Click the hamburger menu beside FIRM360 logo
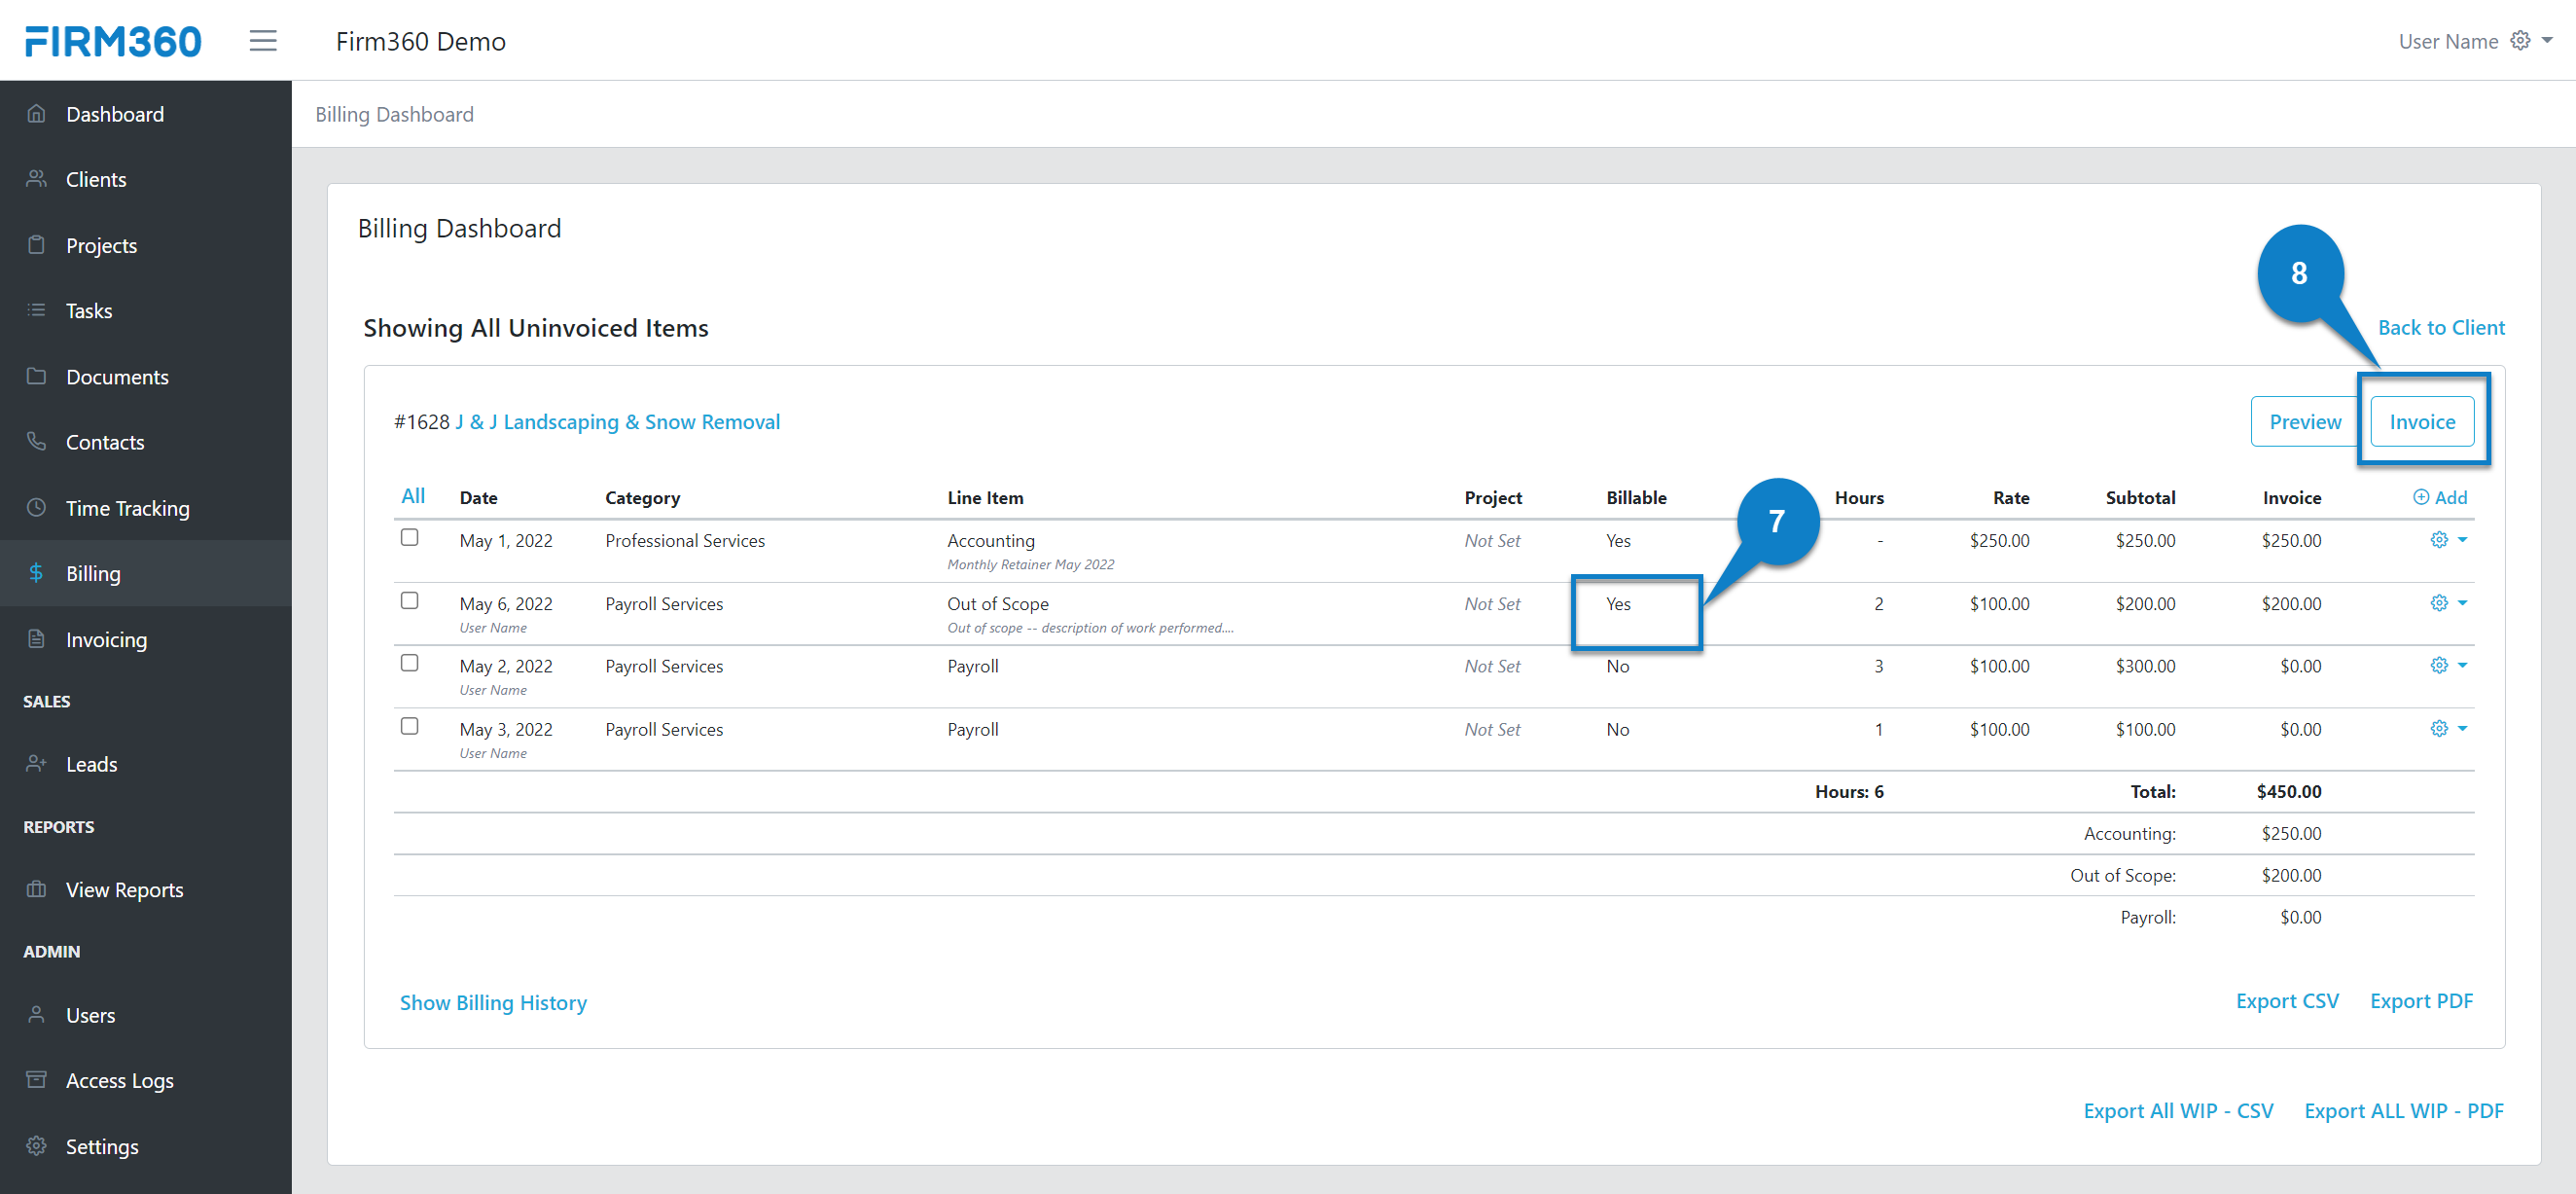 click(263, 40)
